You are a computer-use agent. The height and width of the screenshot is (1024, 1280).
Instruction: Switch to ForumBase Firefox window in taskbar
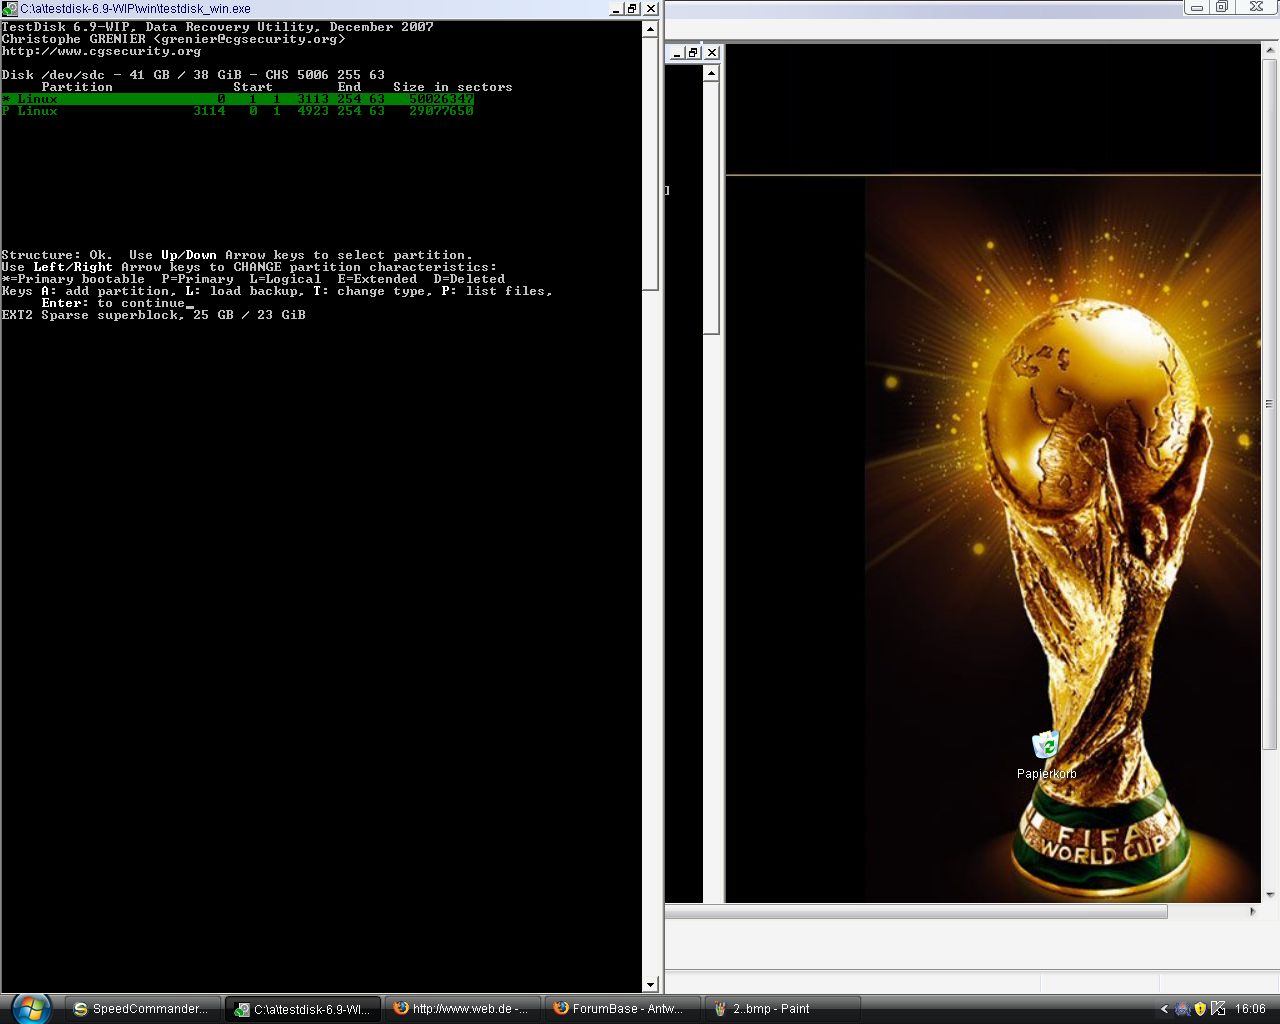coord(621,1009)
